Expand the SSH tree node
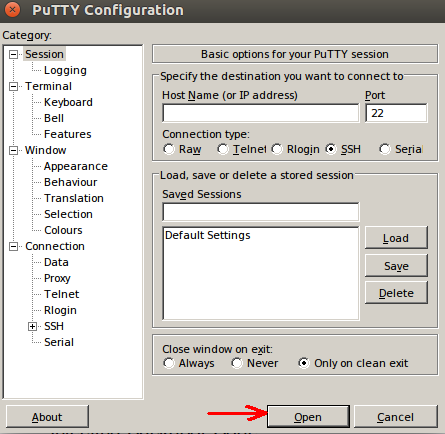 32,327
